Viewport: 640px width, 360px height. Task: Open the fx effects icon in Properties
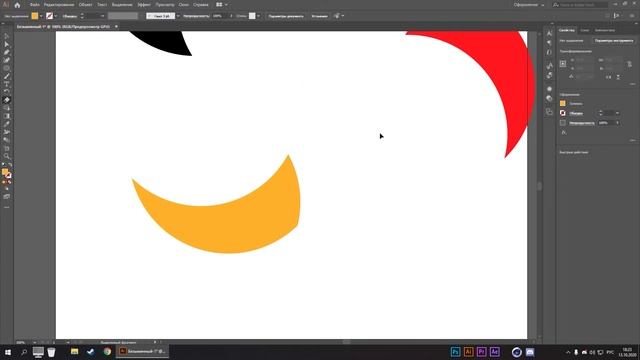point(564,133)
